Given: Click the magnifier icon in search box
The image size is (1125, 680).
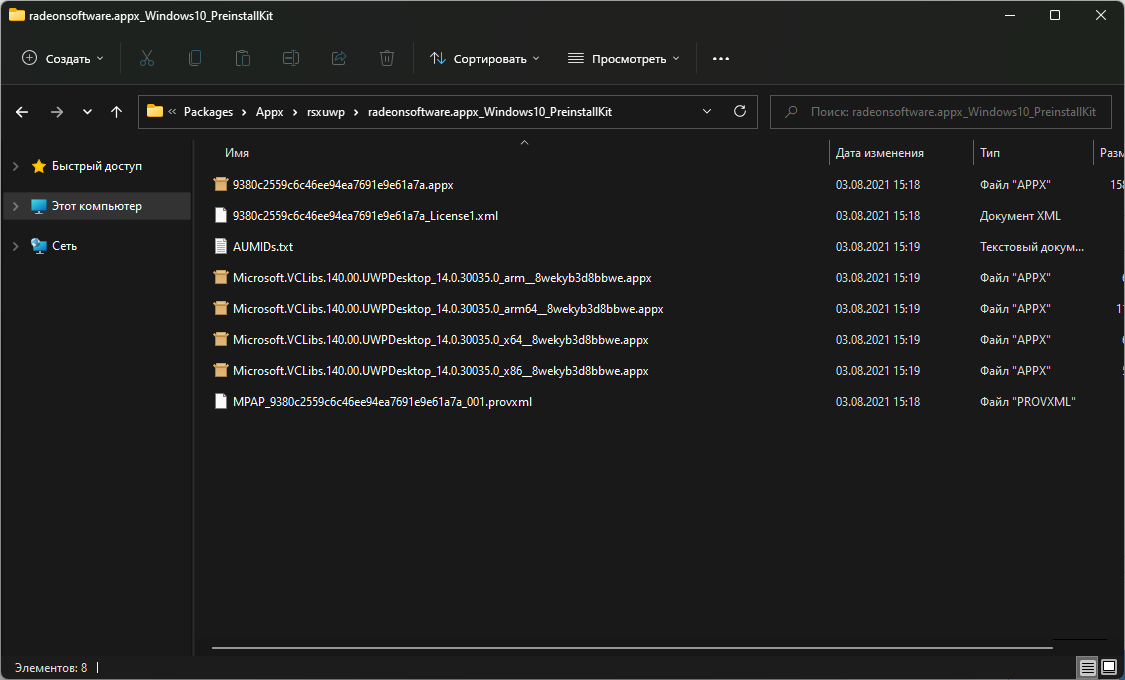Looking at the screenshot, I should click(791, 112).
